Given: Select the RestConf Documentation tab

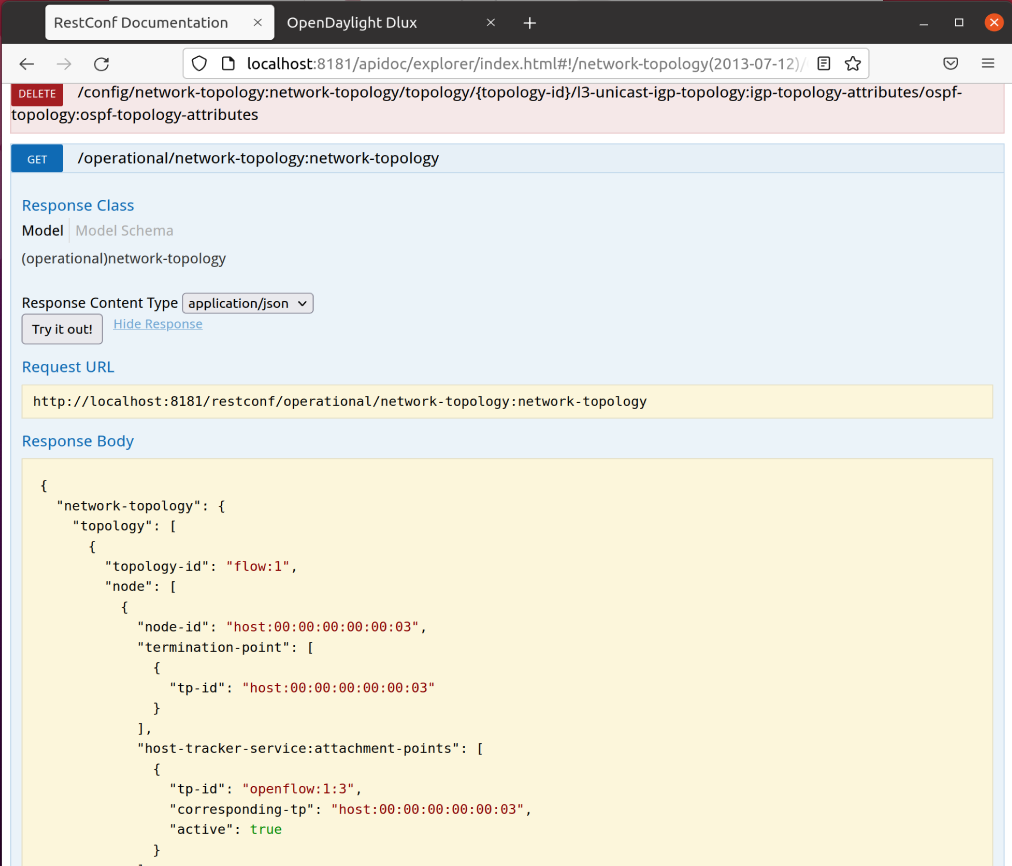Looking at the screenshot, I should pyautogui.click(x=140, y=23).
